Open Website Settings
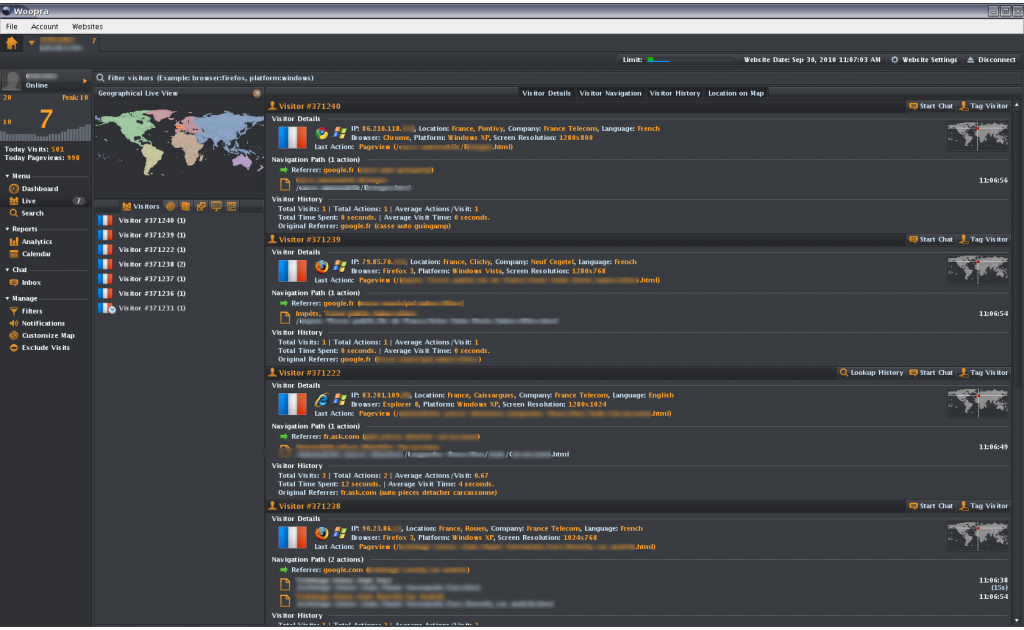 [x=924, y=60]
